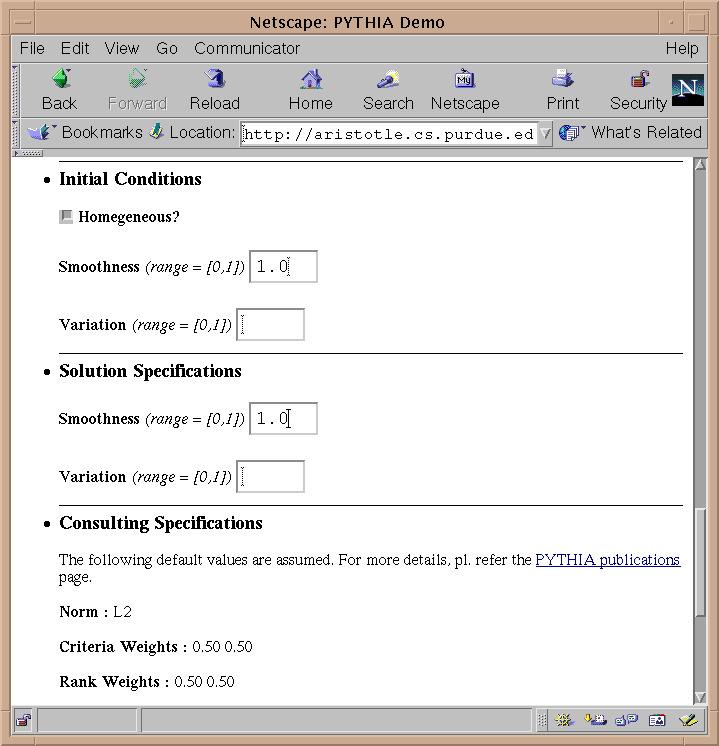The height and width of the screenshot is (746, 719).
Task: Click the Bookmarks label
Action: pyautogui.click(x=102, y=132)
